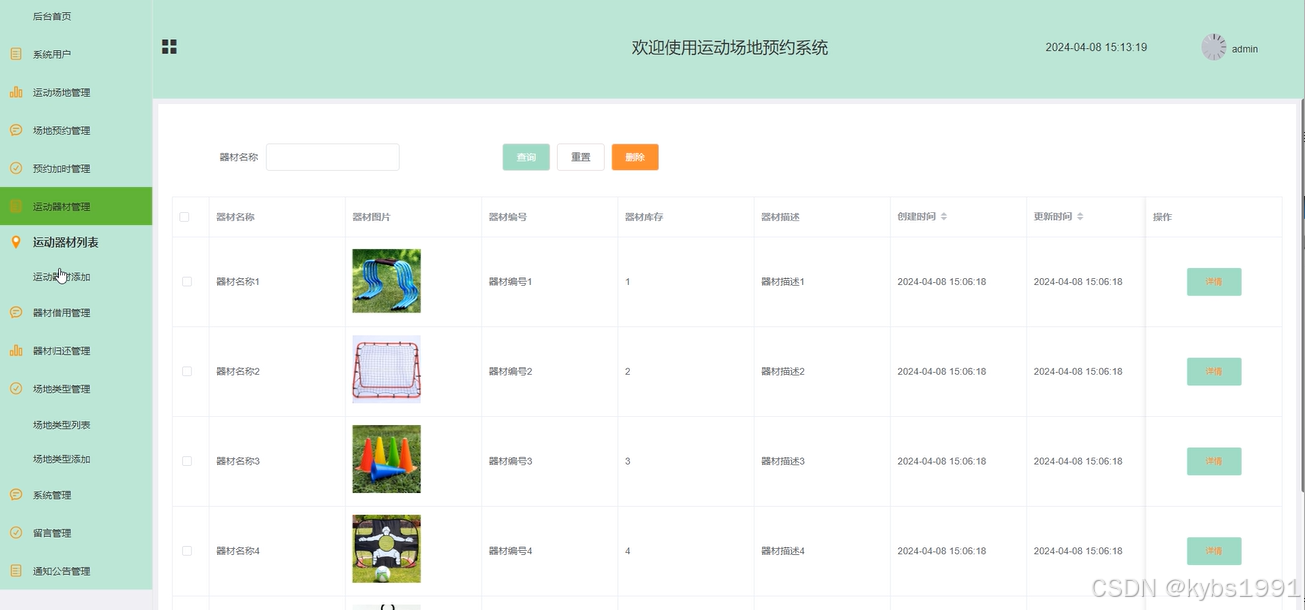The image size is (1305, 610).
Task: Check the box for 器材名称1 row
Action: coord(187,282)
